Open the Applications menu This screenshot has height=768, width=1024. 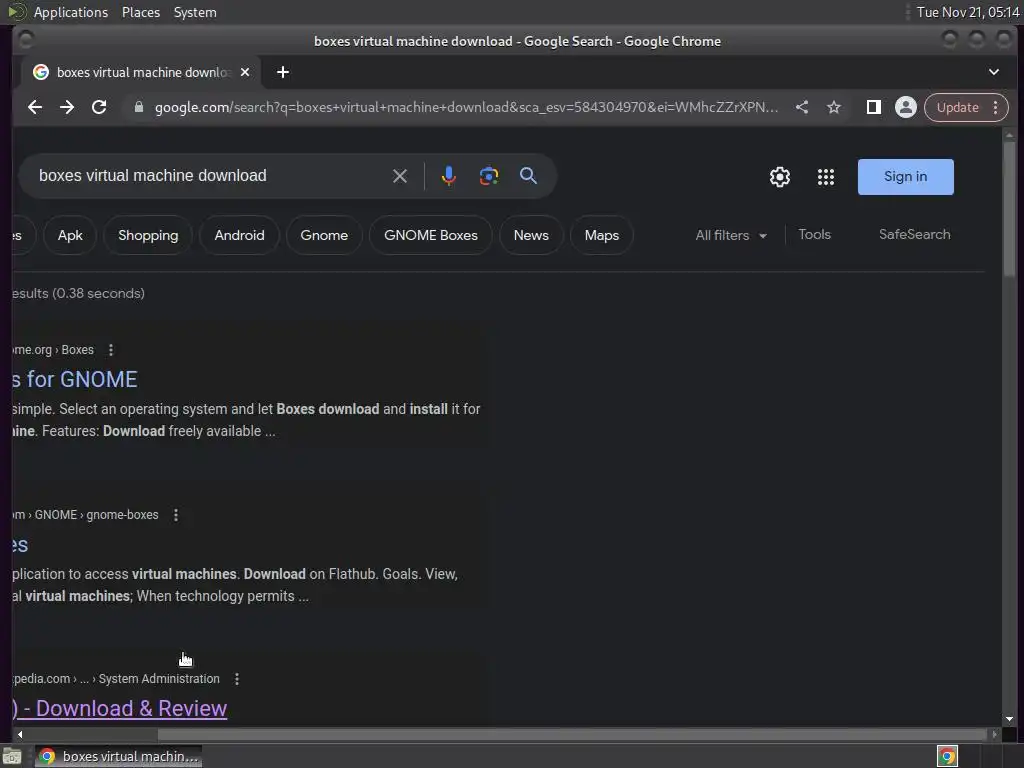point(71,12)
